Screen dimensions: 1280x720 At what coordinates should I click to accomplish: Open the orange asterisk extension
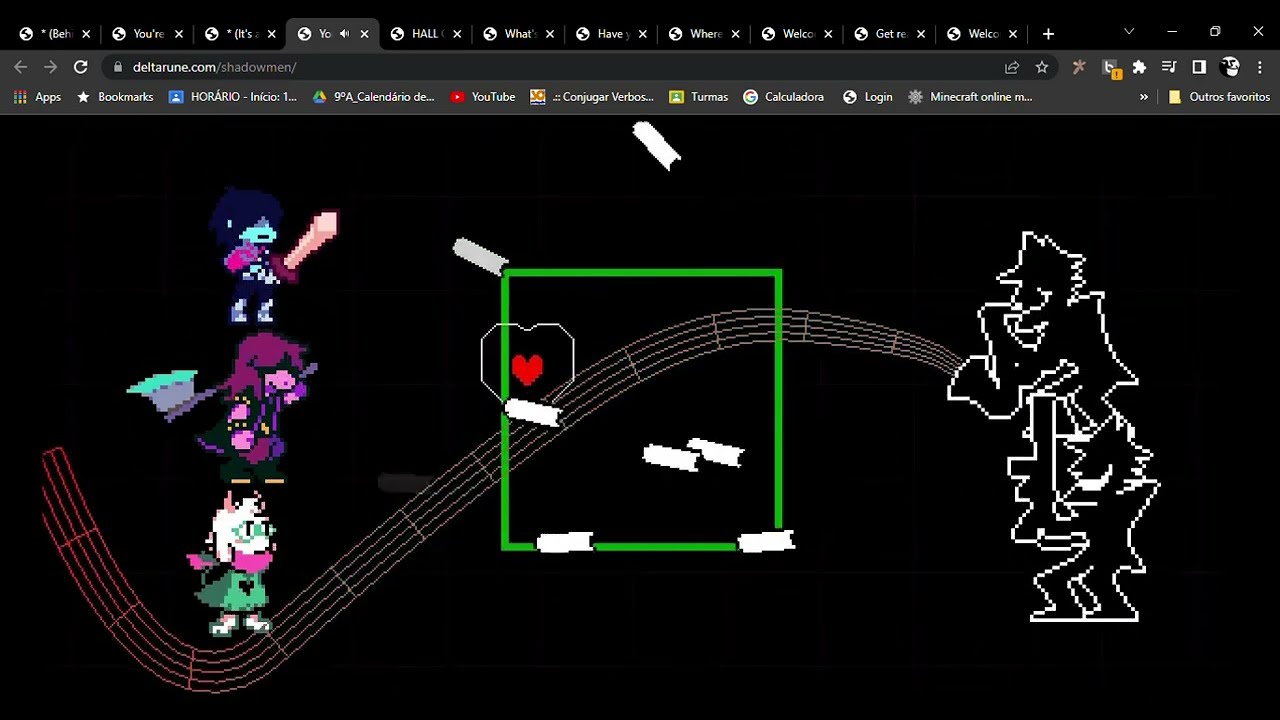point(1078,67)
